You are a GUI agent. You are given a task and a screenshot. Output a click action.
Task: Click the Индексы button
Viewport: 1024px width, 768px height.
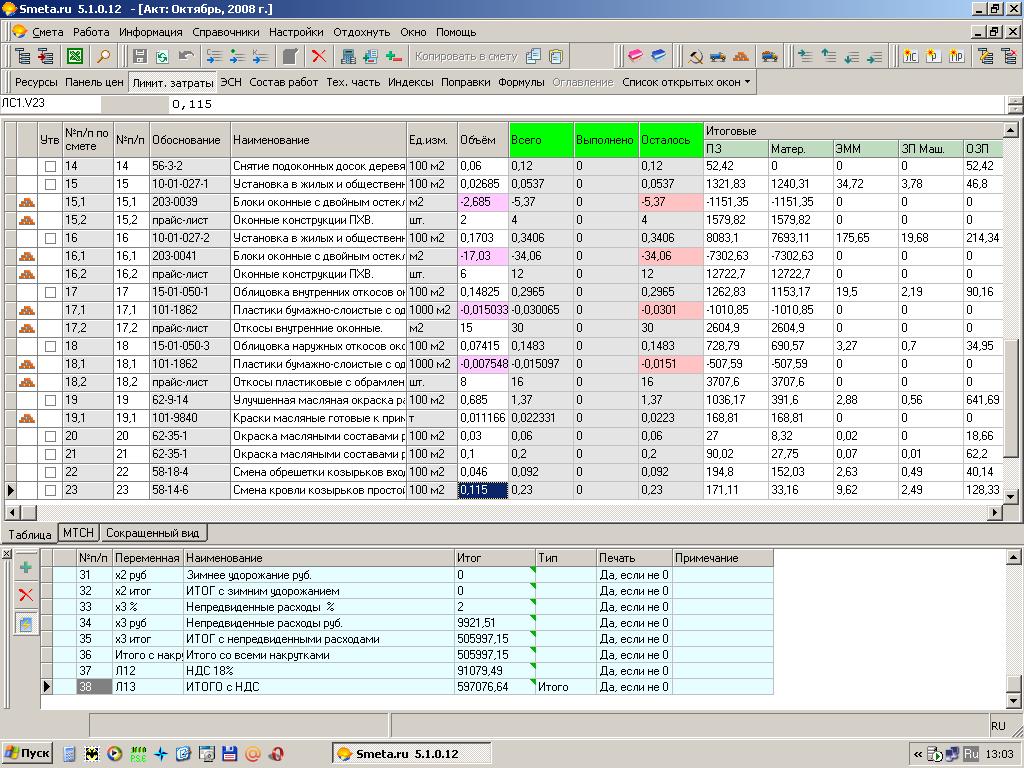click(410, 82)
